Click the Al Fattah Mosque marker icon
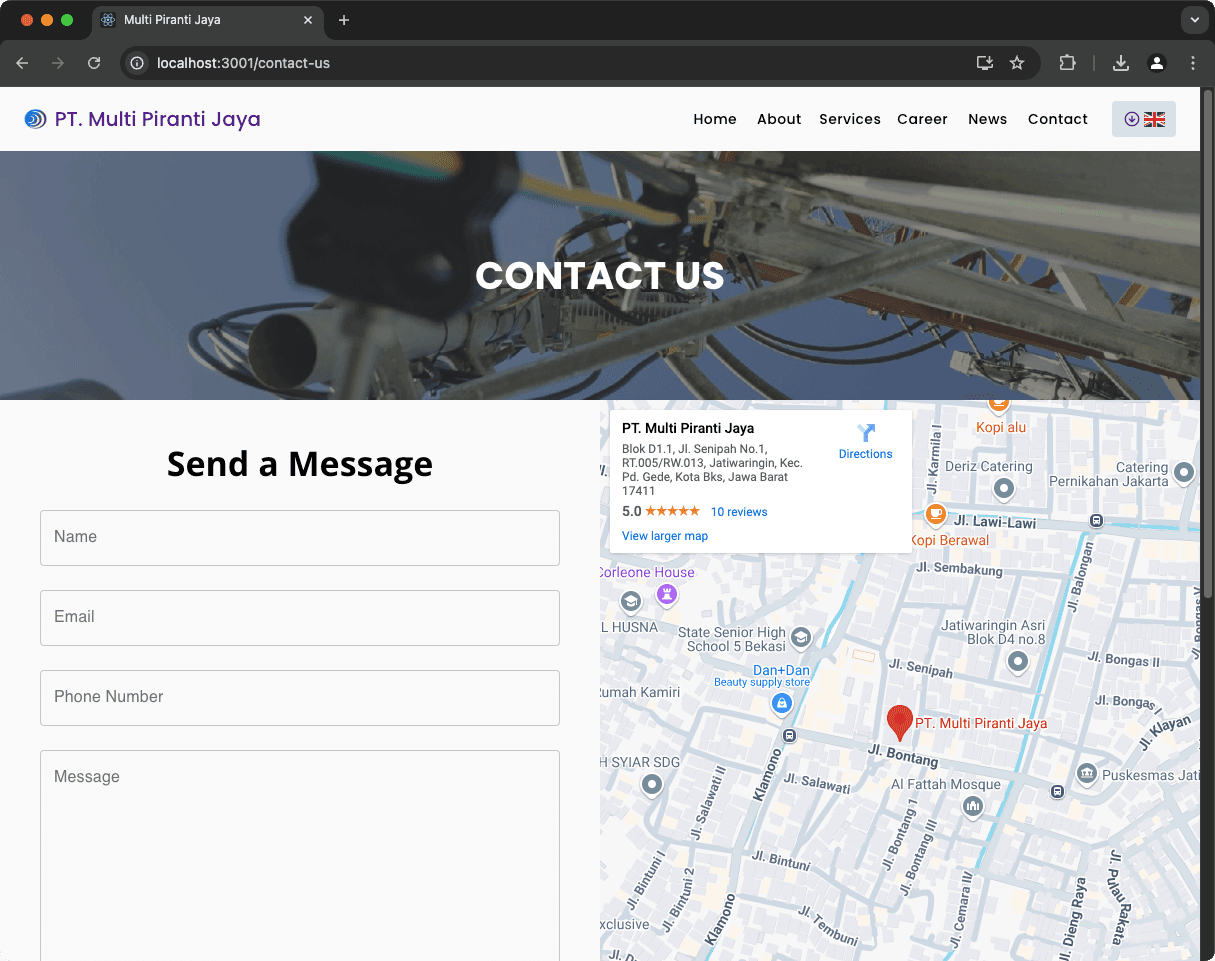 click(x=973, y=807)
